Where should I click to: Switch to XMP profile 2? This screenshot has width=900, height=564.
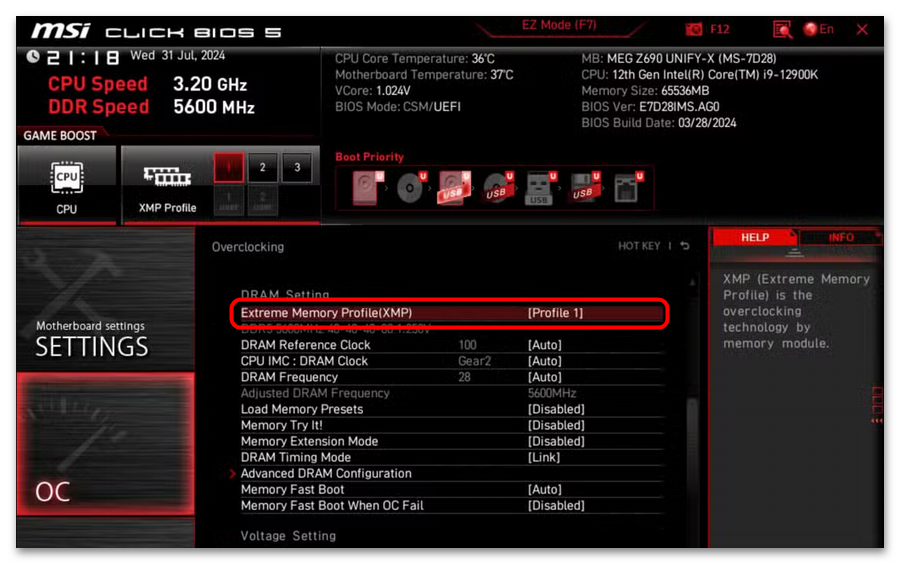(262, 167)
